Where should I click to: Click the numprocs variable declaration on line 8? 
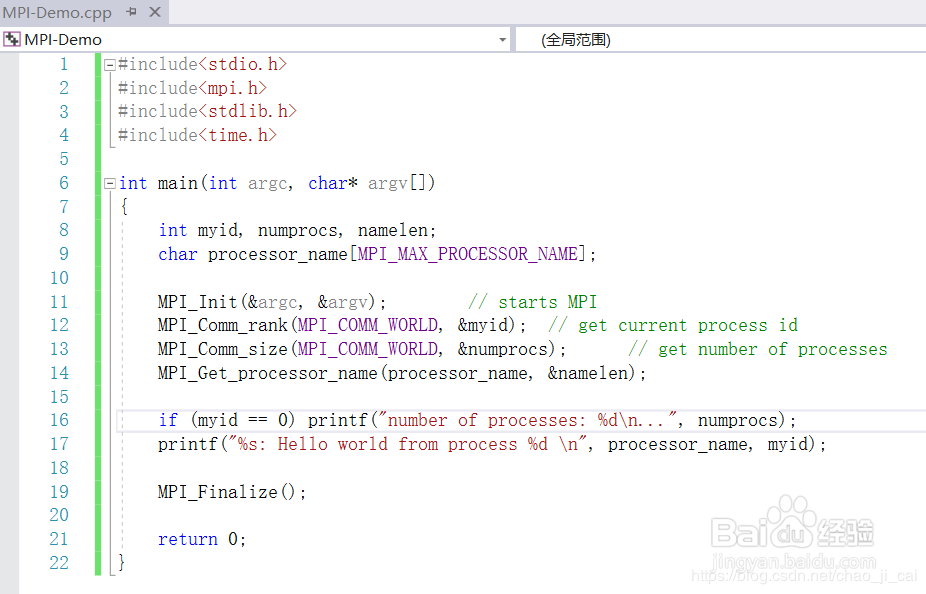click(298, 231)
